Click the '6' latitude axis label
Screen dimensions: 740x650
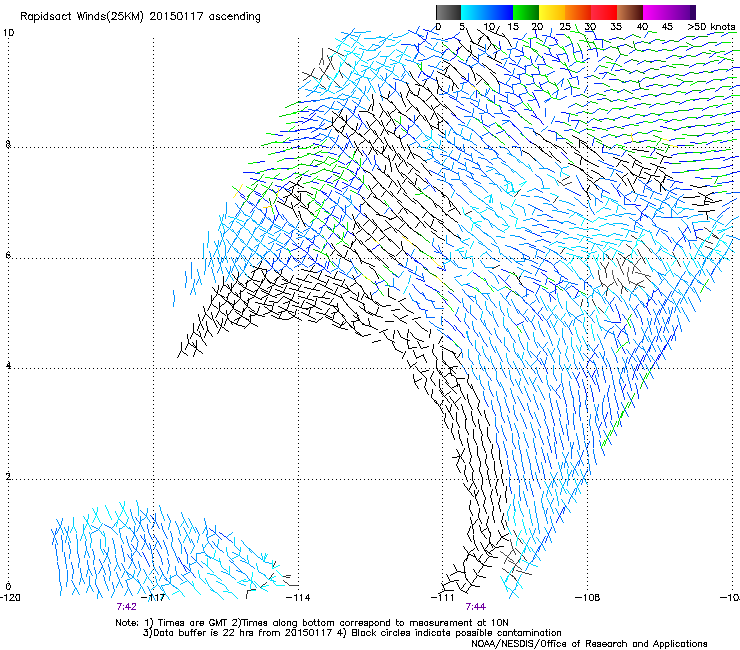point(8,255)
